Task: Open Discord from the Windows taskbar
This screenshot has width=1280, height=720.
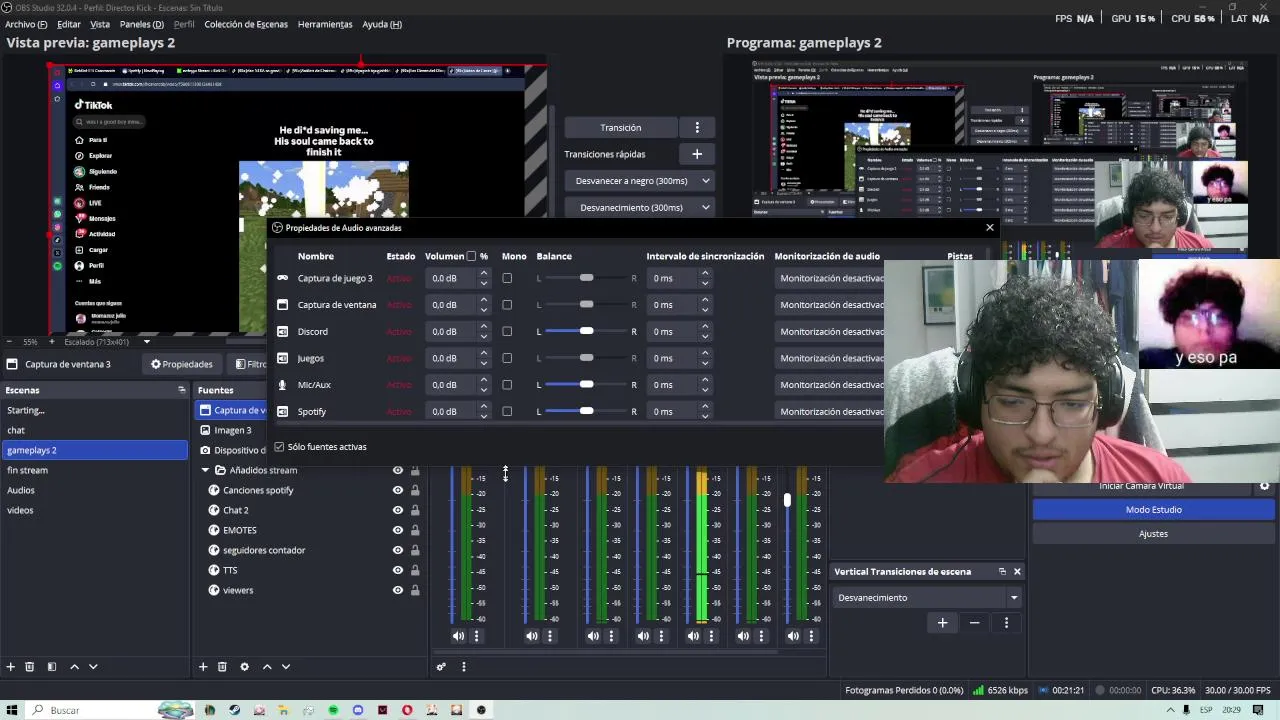Action: click(358, 710)
